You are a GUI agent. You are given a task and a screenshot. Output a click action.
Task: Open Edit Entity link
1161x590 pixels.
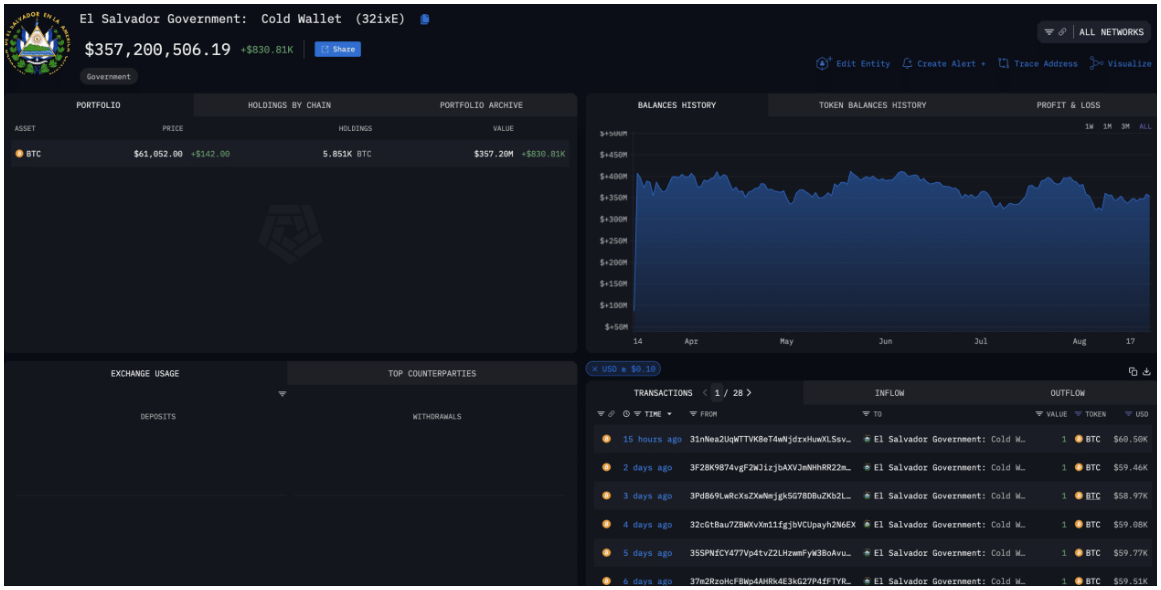point(863,64)
